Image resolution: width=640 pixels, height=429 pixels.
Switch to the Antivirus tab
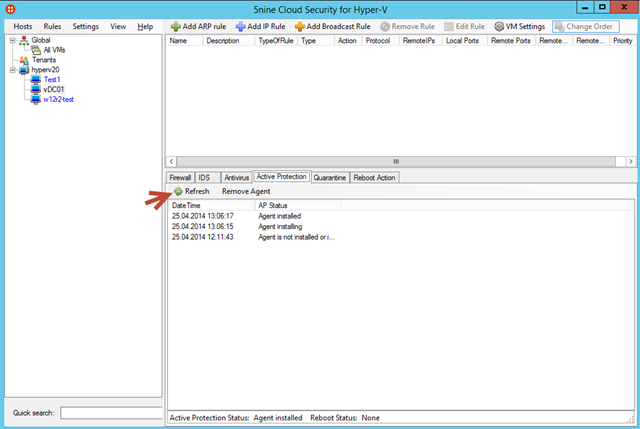[236, 178]
